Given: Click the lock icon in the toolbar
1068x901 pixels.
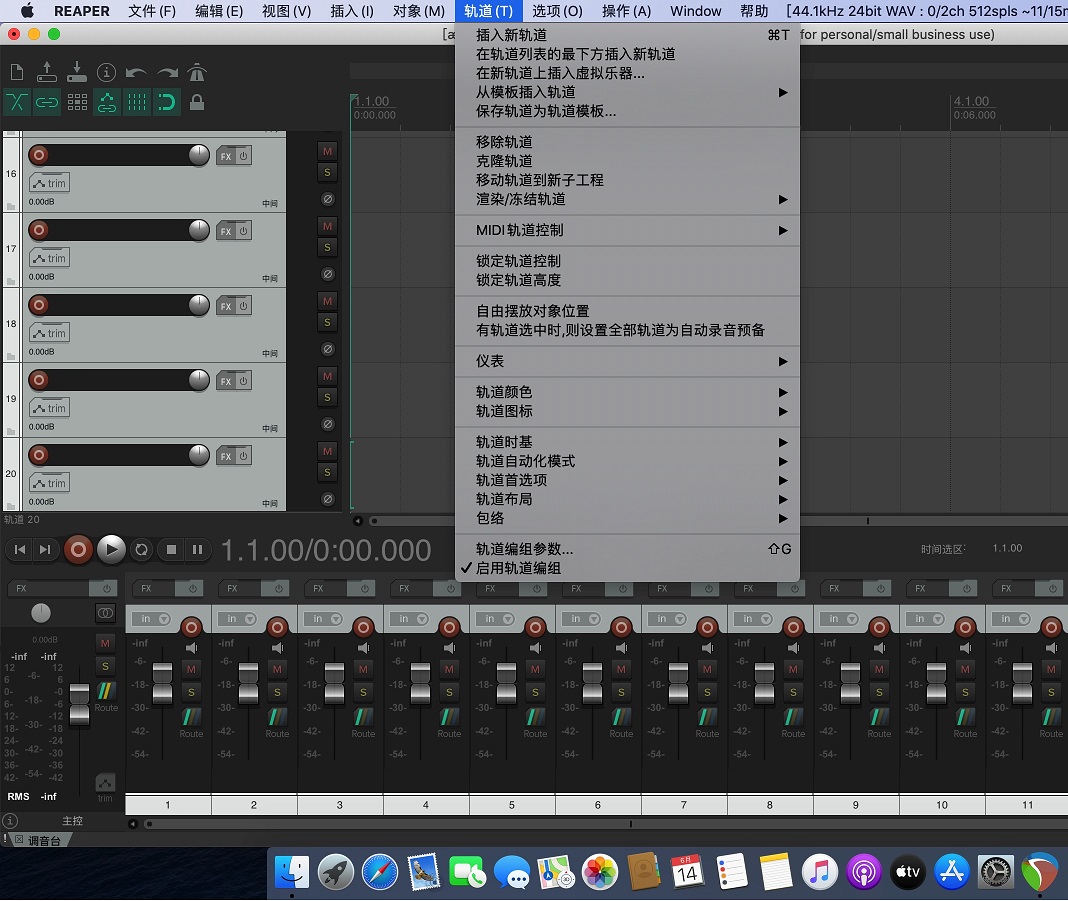Looking at the screenshot, I should [197, 101].
